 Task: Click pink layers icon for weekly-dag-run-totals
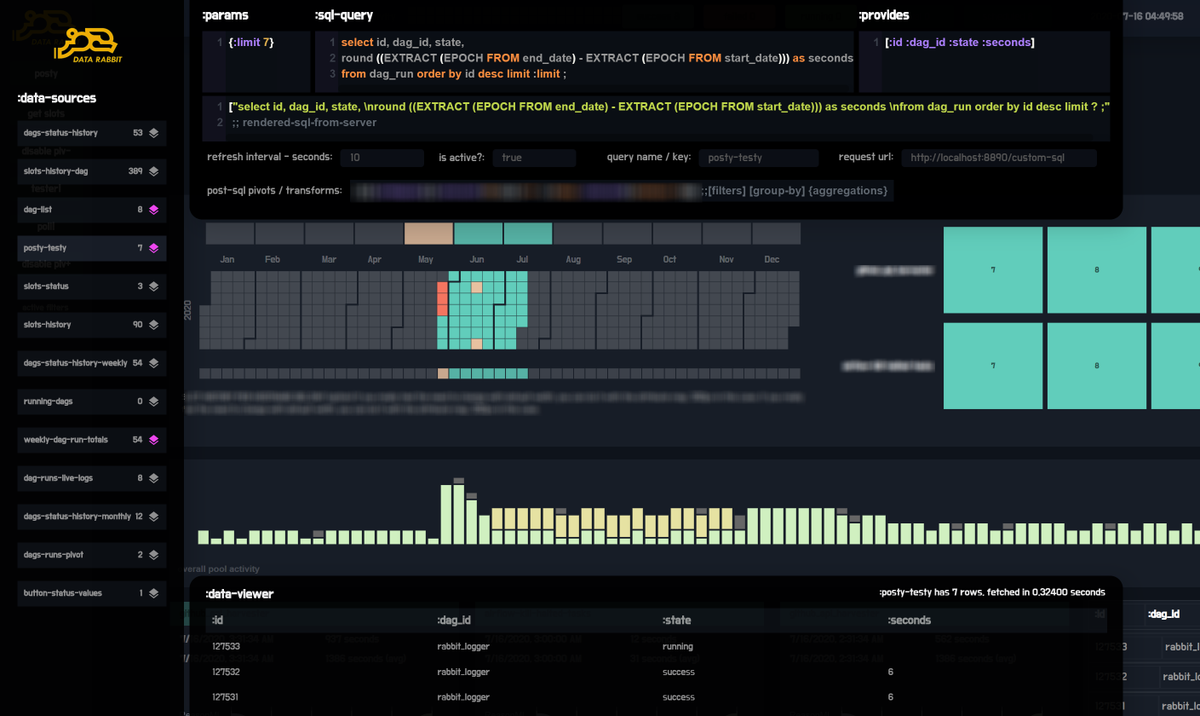tap(154, 439)
